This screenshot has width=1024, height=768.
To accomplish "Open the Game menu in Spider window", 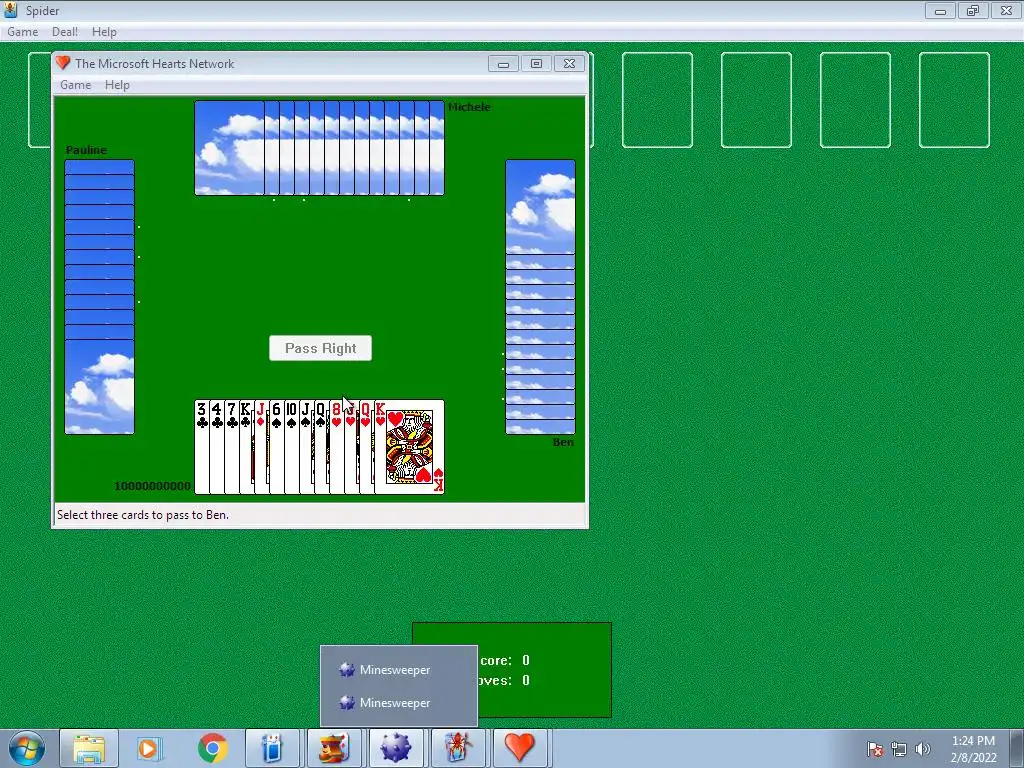I will tap(23, 32).
